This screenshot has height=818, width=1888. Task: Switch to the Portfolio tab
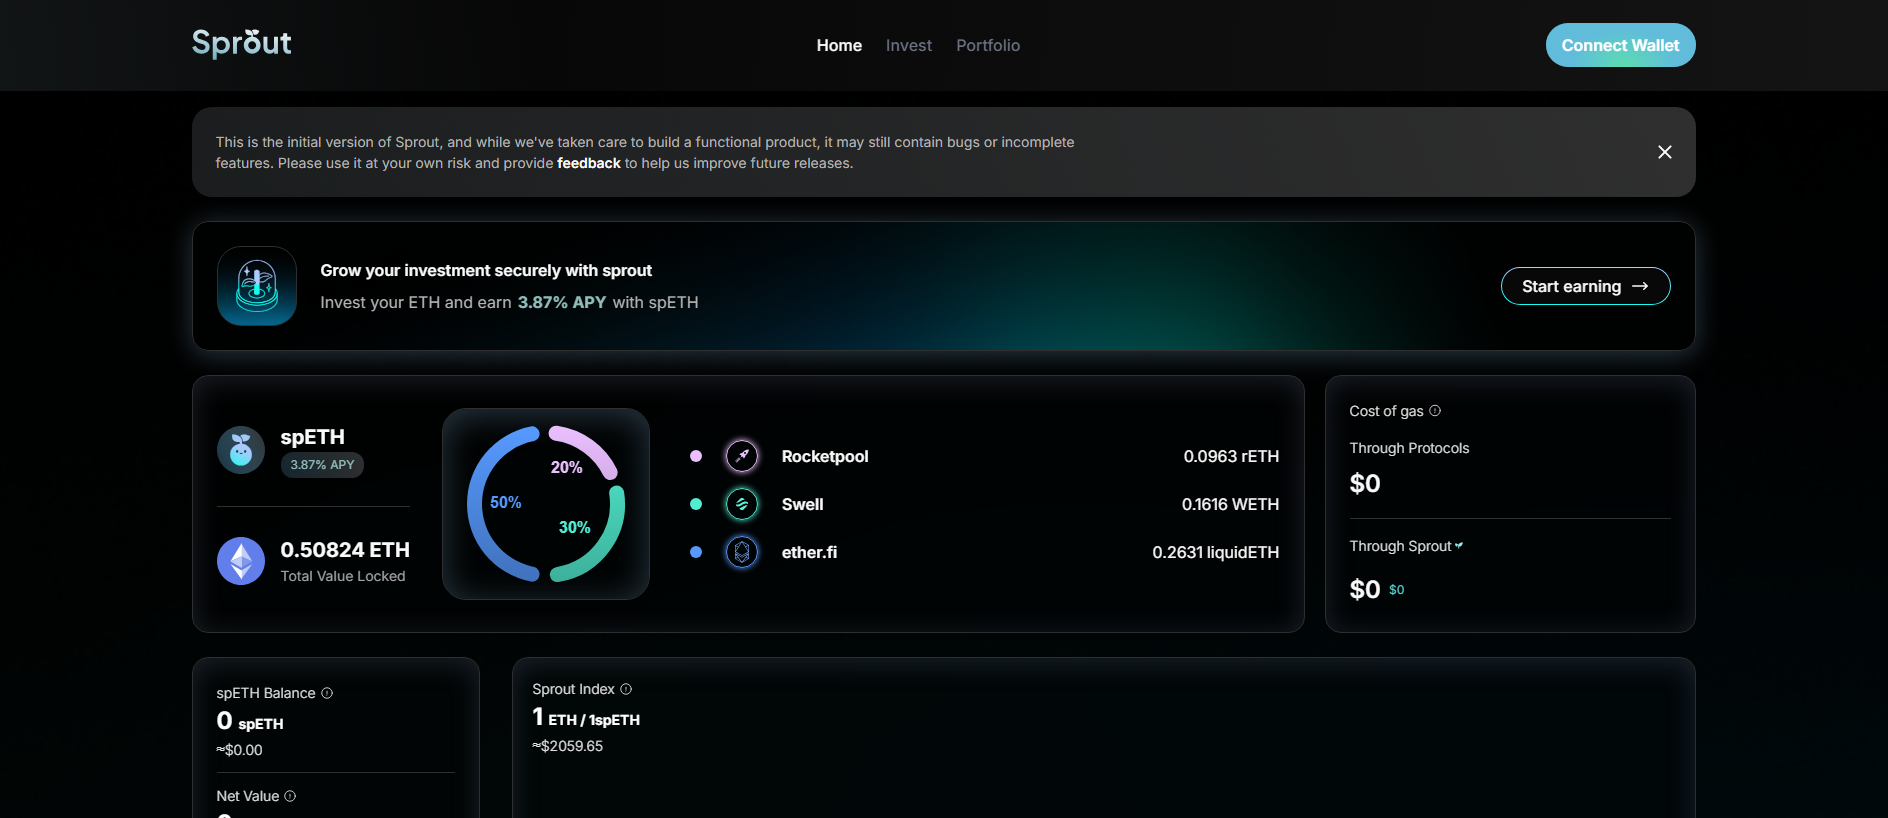tap(988, 45)
